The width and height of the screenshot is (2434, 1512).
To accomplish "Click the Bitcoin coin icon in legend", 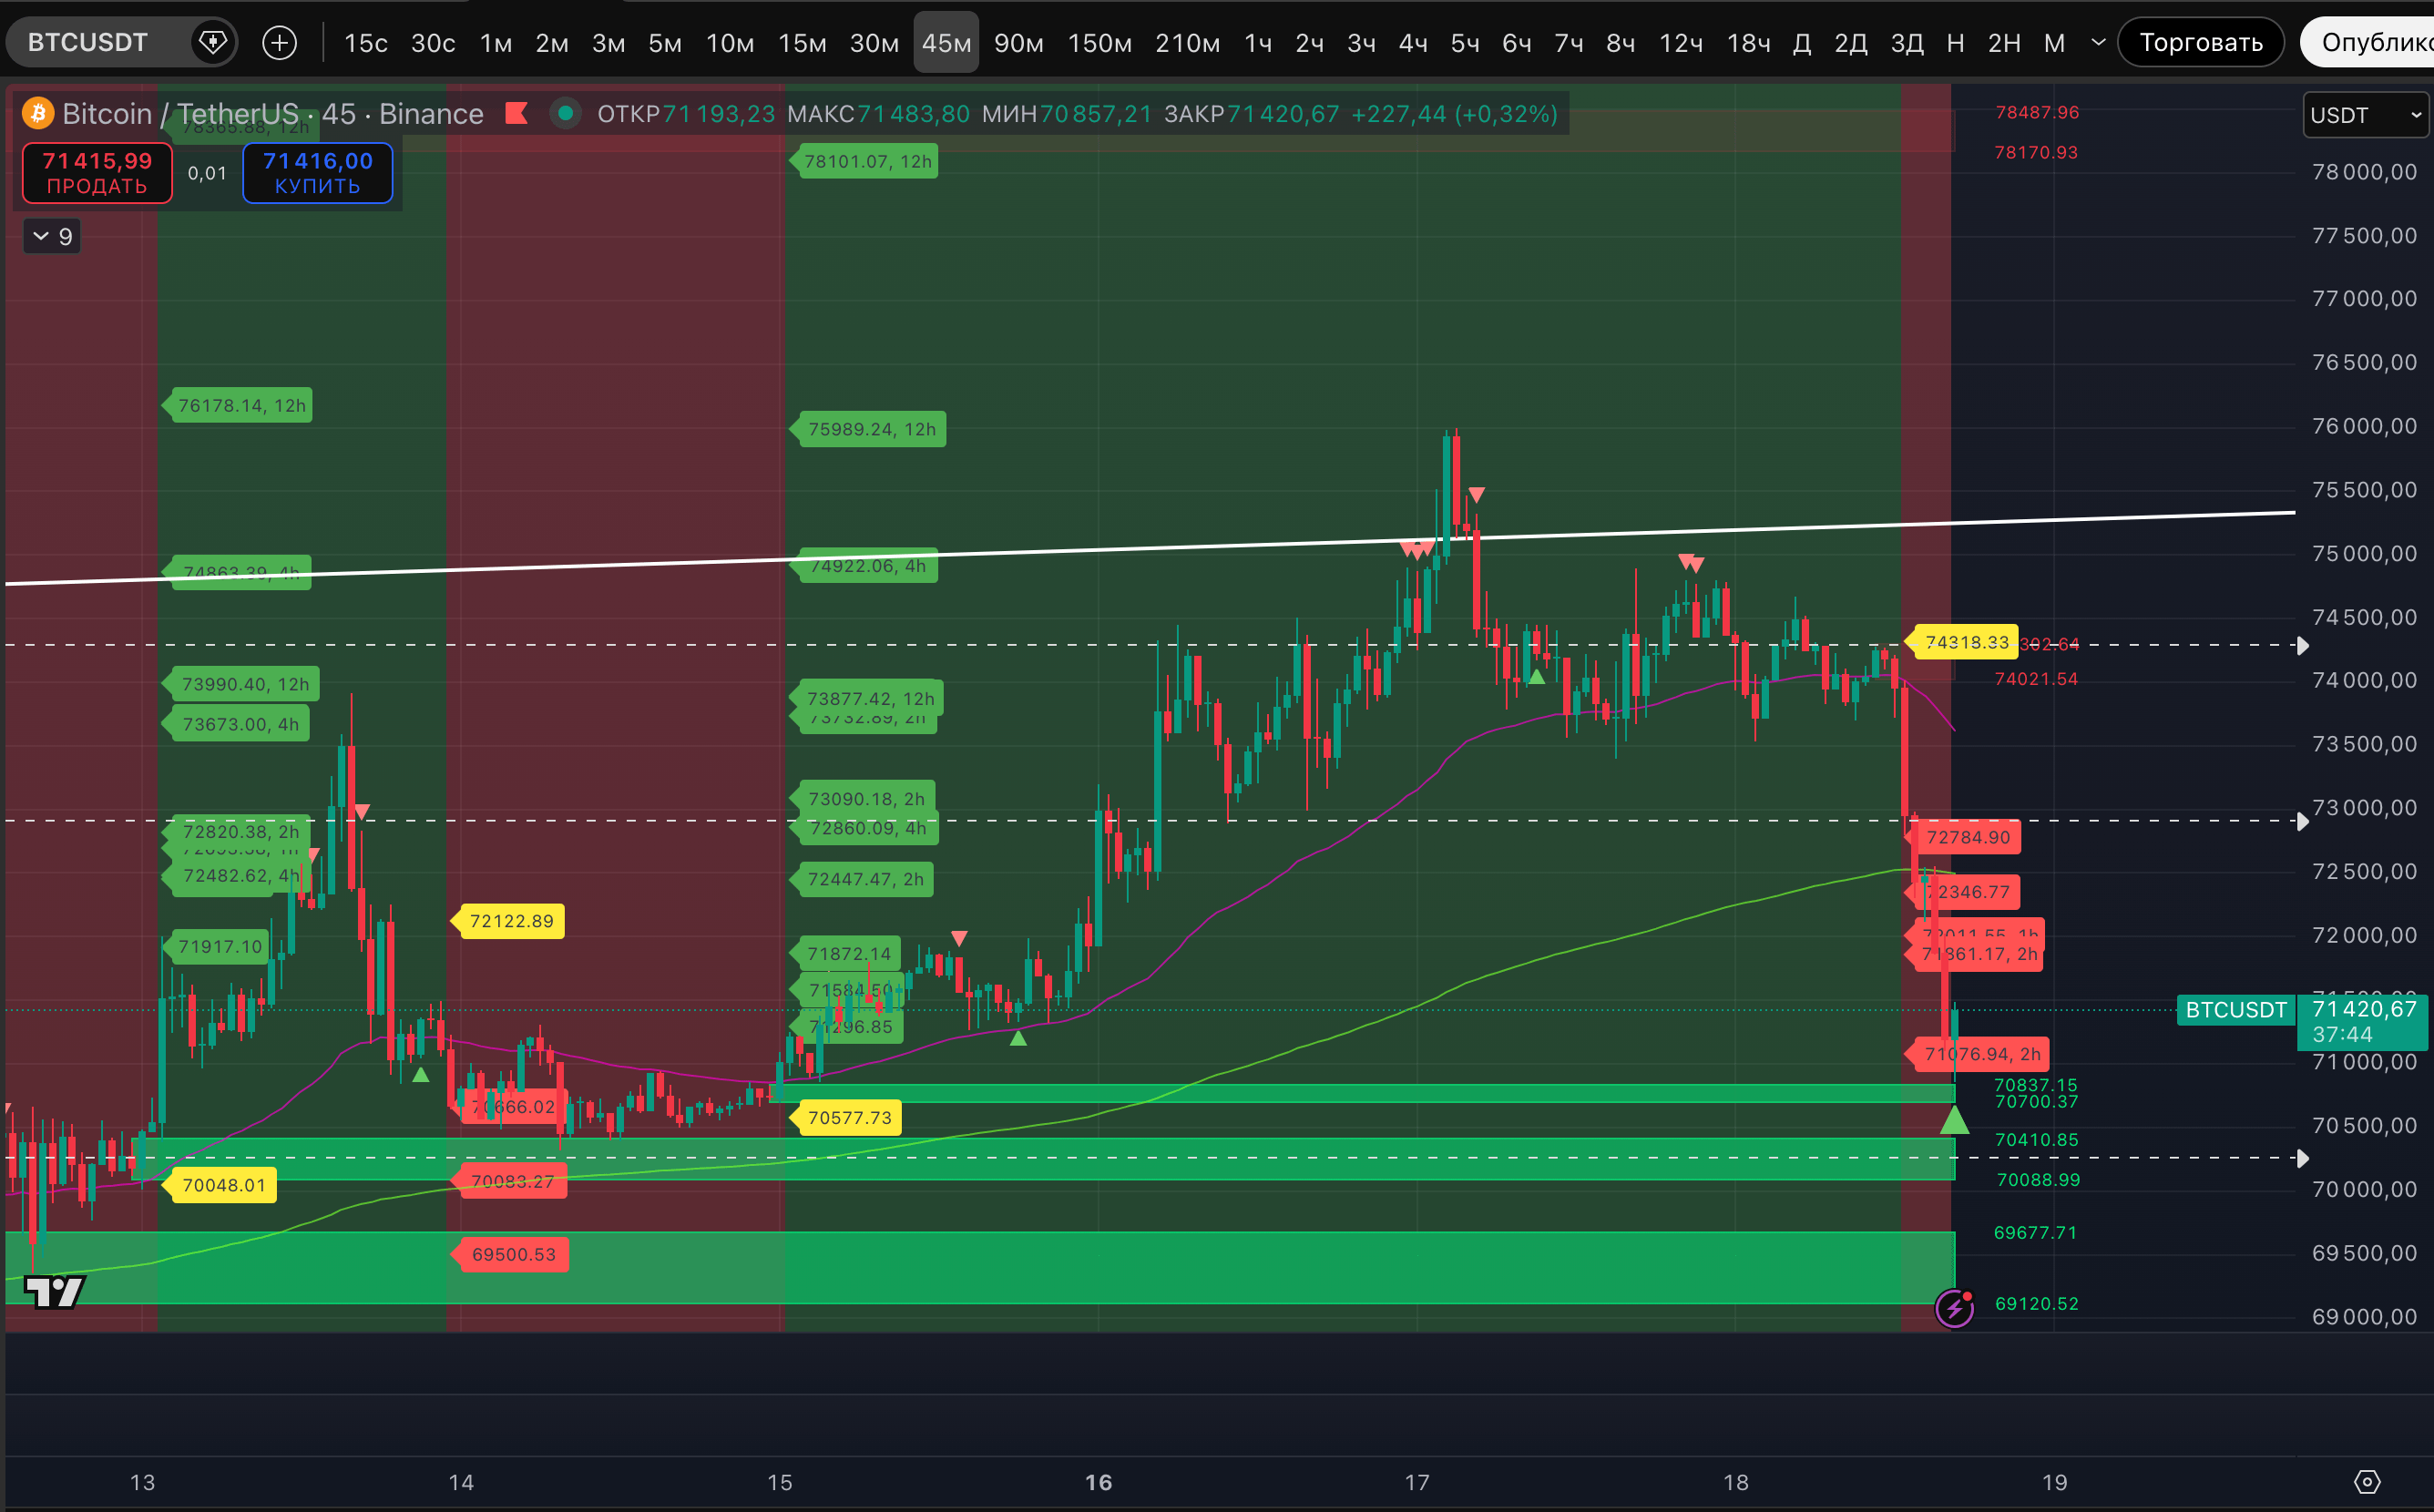I will click(x=38, y=114).
